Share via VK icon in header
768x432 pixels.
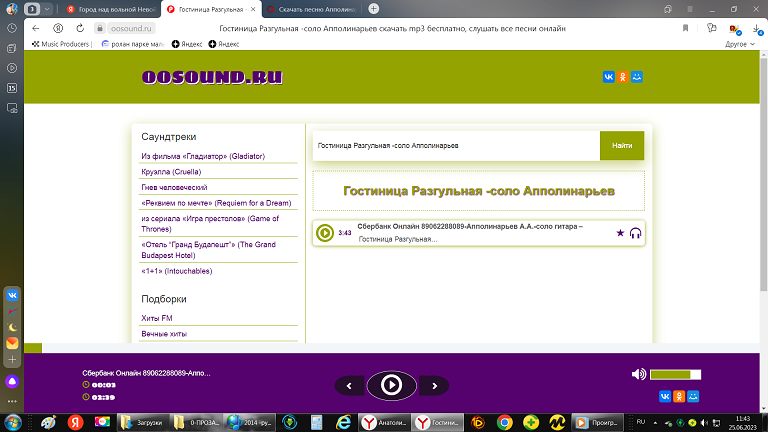(x=608, y=77)
